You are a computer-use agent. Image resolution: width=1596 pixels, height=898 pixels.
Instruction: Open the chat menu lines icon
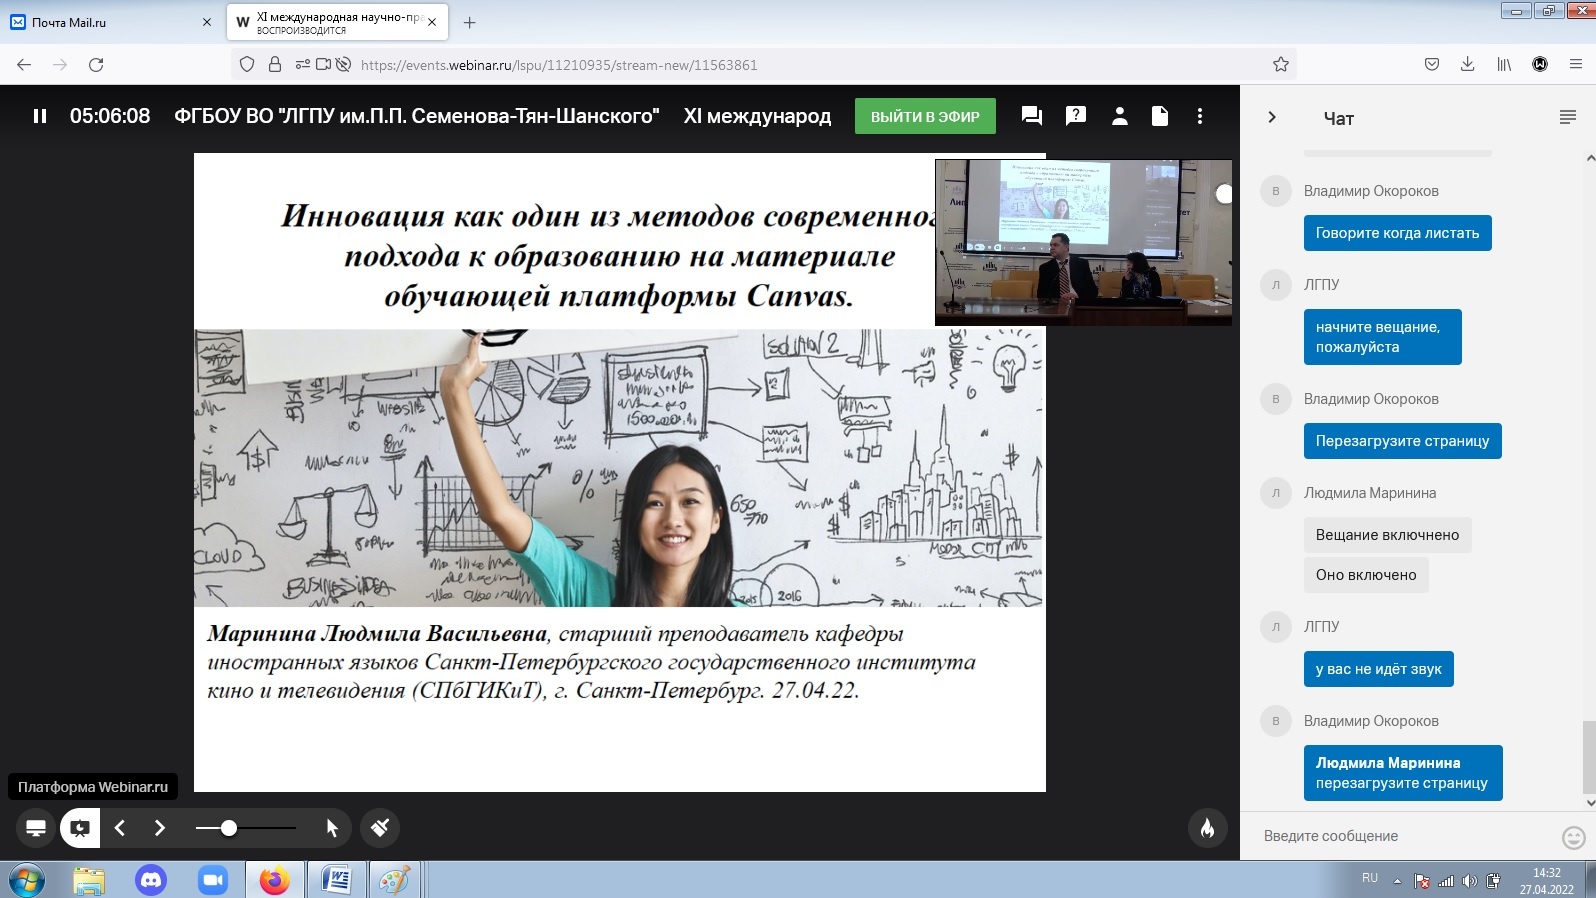tap(1568, 117)
